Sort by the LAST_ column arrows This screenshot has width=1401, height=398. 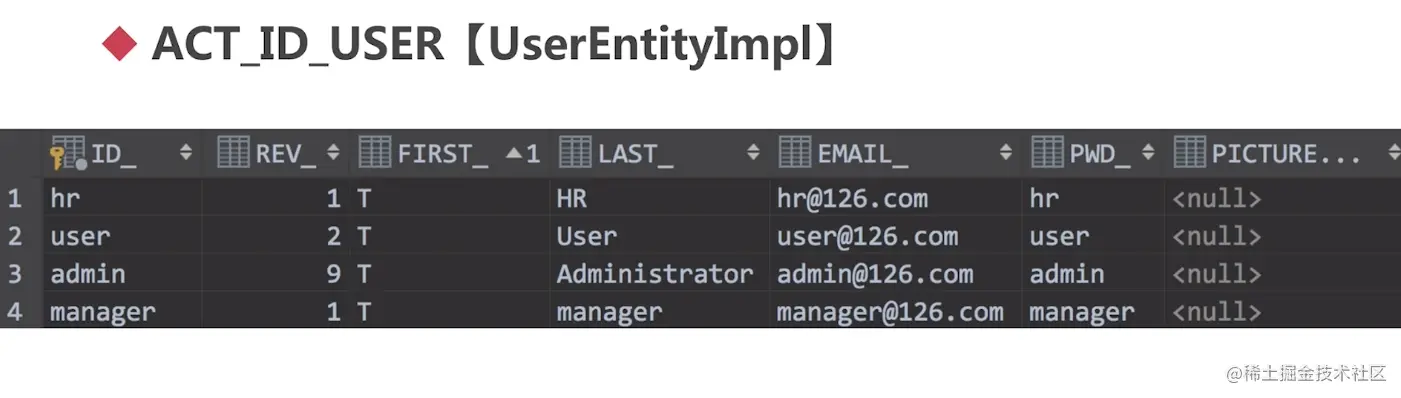click(x=753, y=153)
